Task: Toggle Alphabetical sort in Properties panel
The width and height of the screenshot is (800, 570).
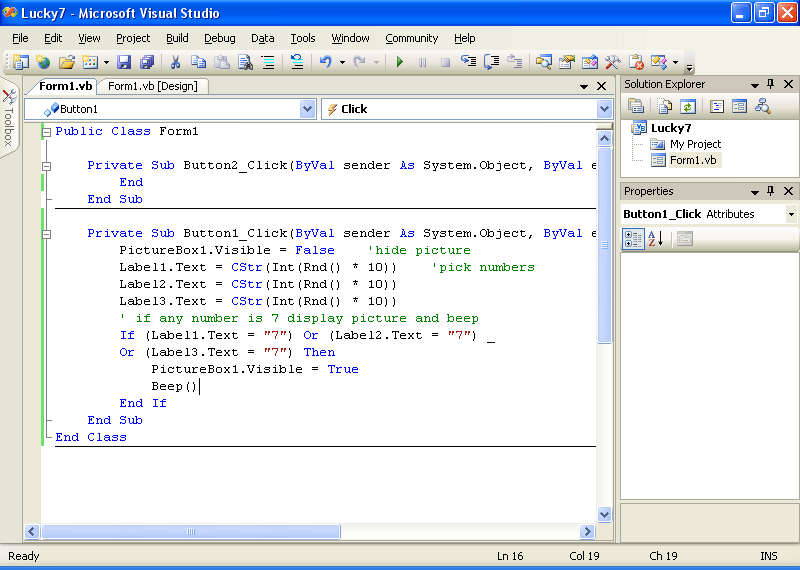Action: (x=656, y=238)
